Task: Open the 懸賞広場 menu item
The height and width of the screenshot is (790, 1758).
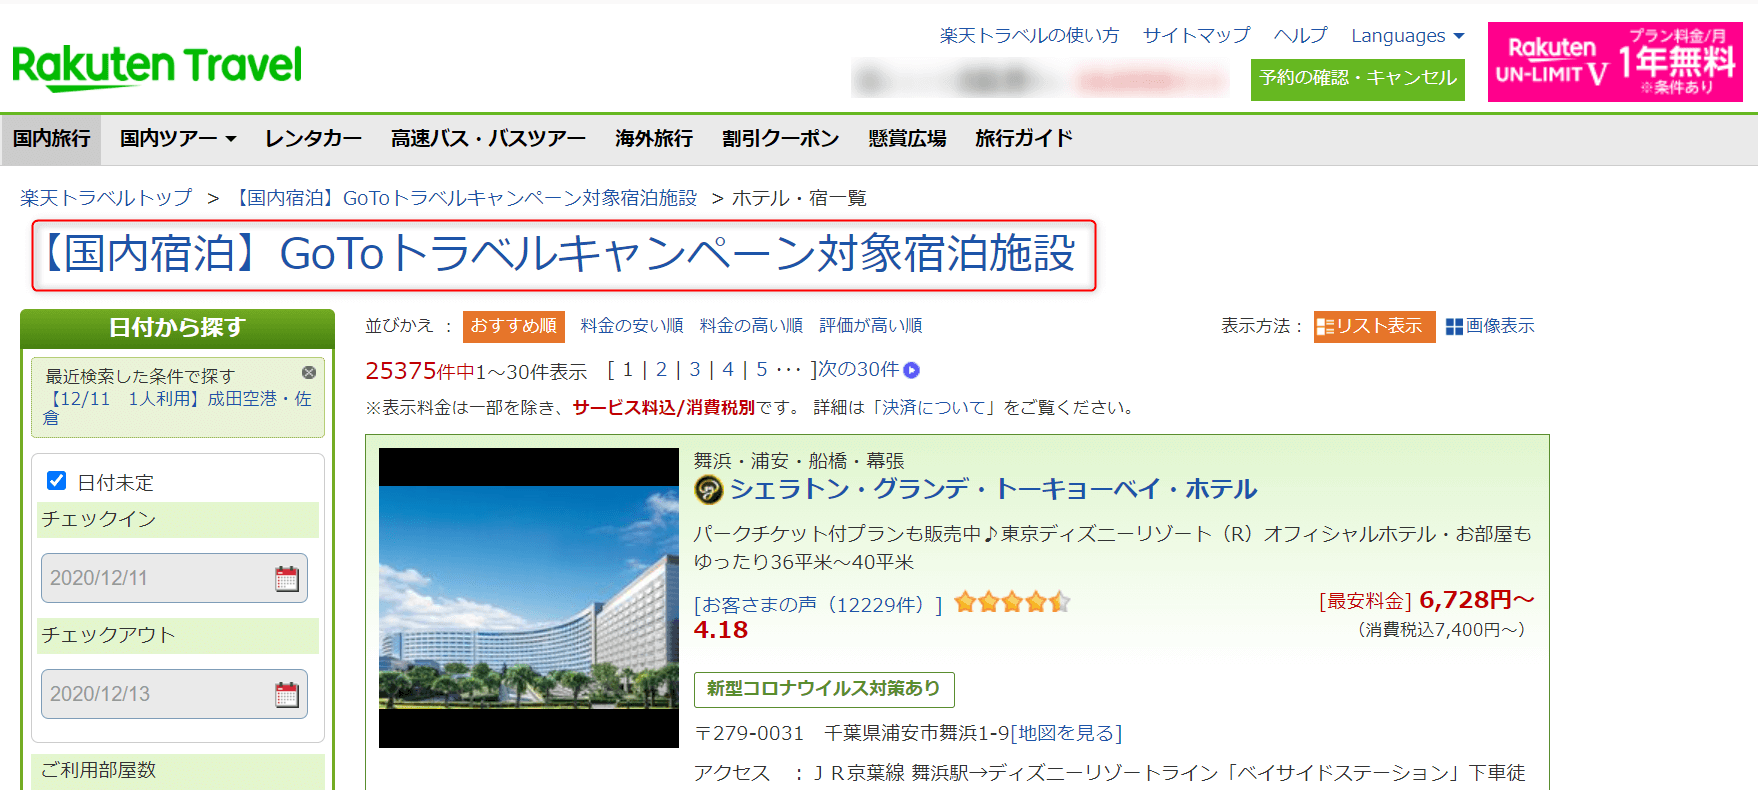Action: pos(907,139)
